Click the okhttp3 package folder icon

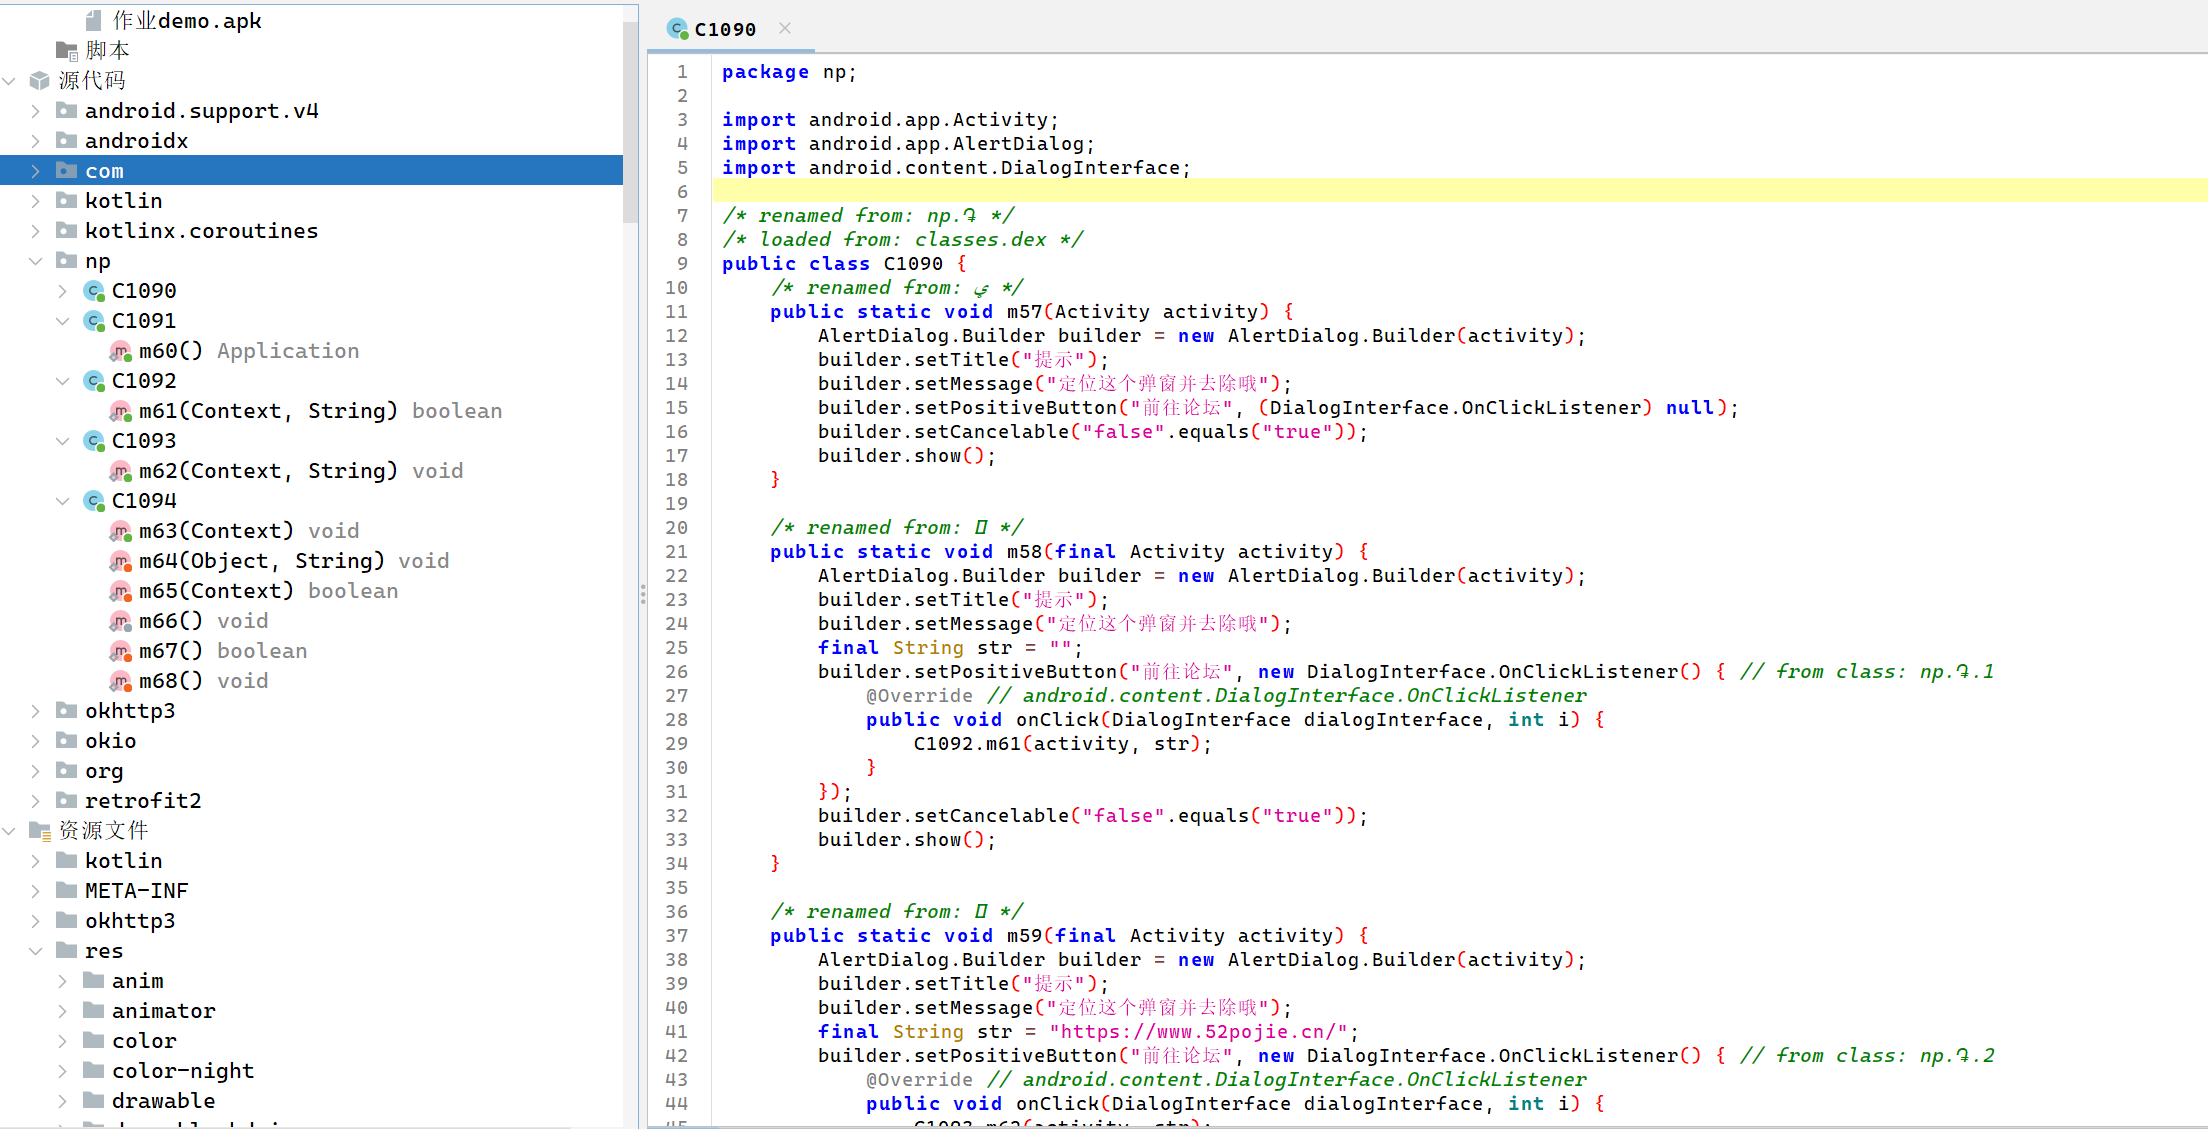[x=67, y=711]
